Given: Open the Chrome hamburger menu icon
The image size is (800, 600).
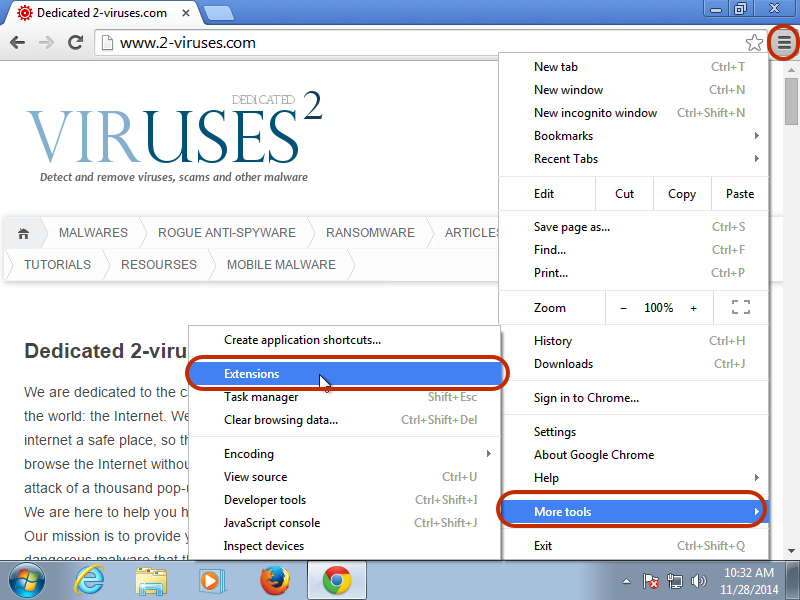Looking at the screenshot, I should point(784,42).
